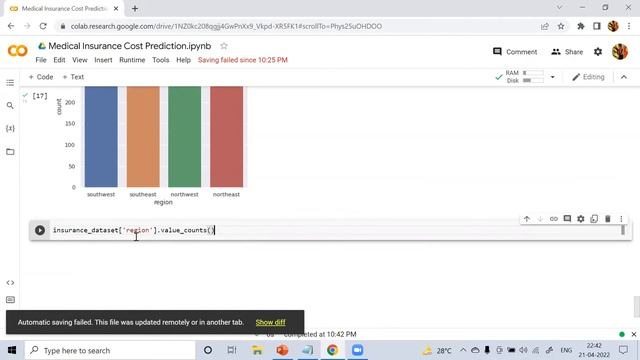Add a new Code cell

tap(41, 77)
